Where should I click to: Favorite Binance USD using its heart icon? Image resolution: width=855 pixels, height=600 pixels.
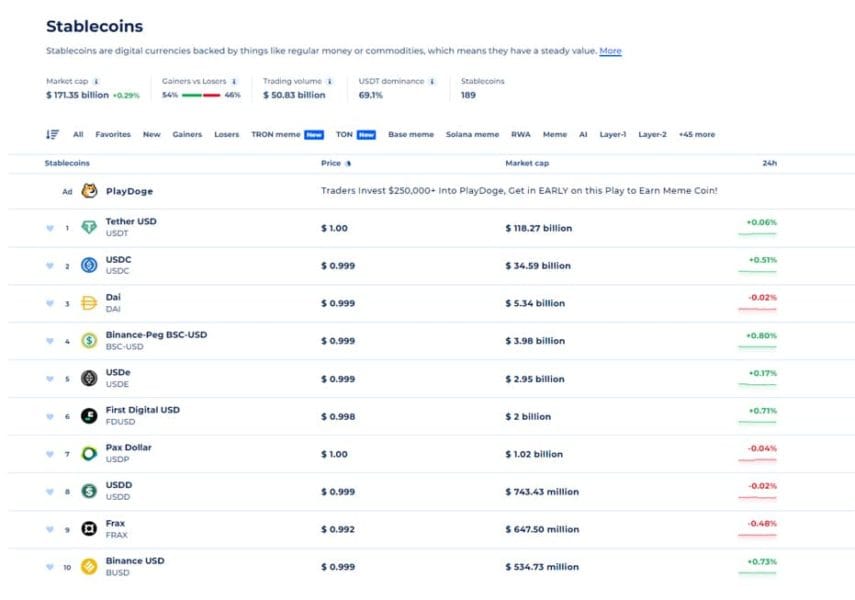[52, 566]
